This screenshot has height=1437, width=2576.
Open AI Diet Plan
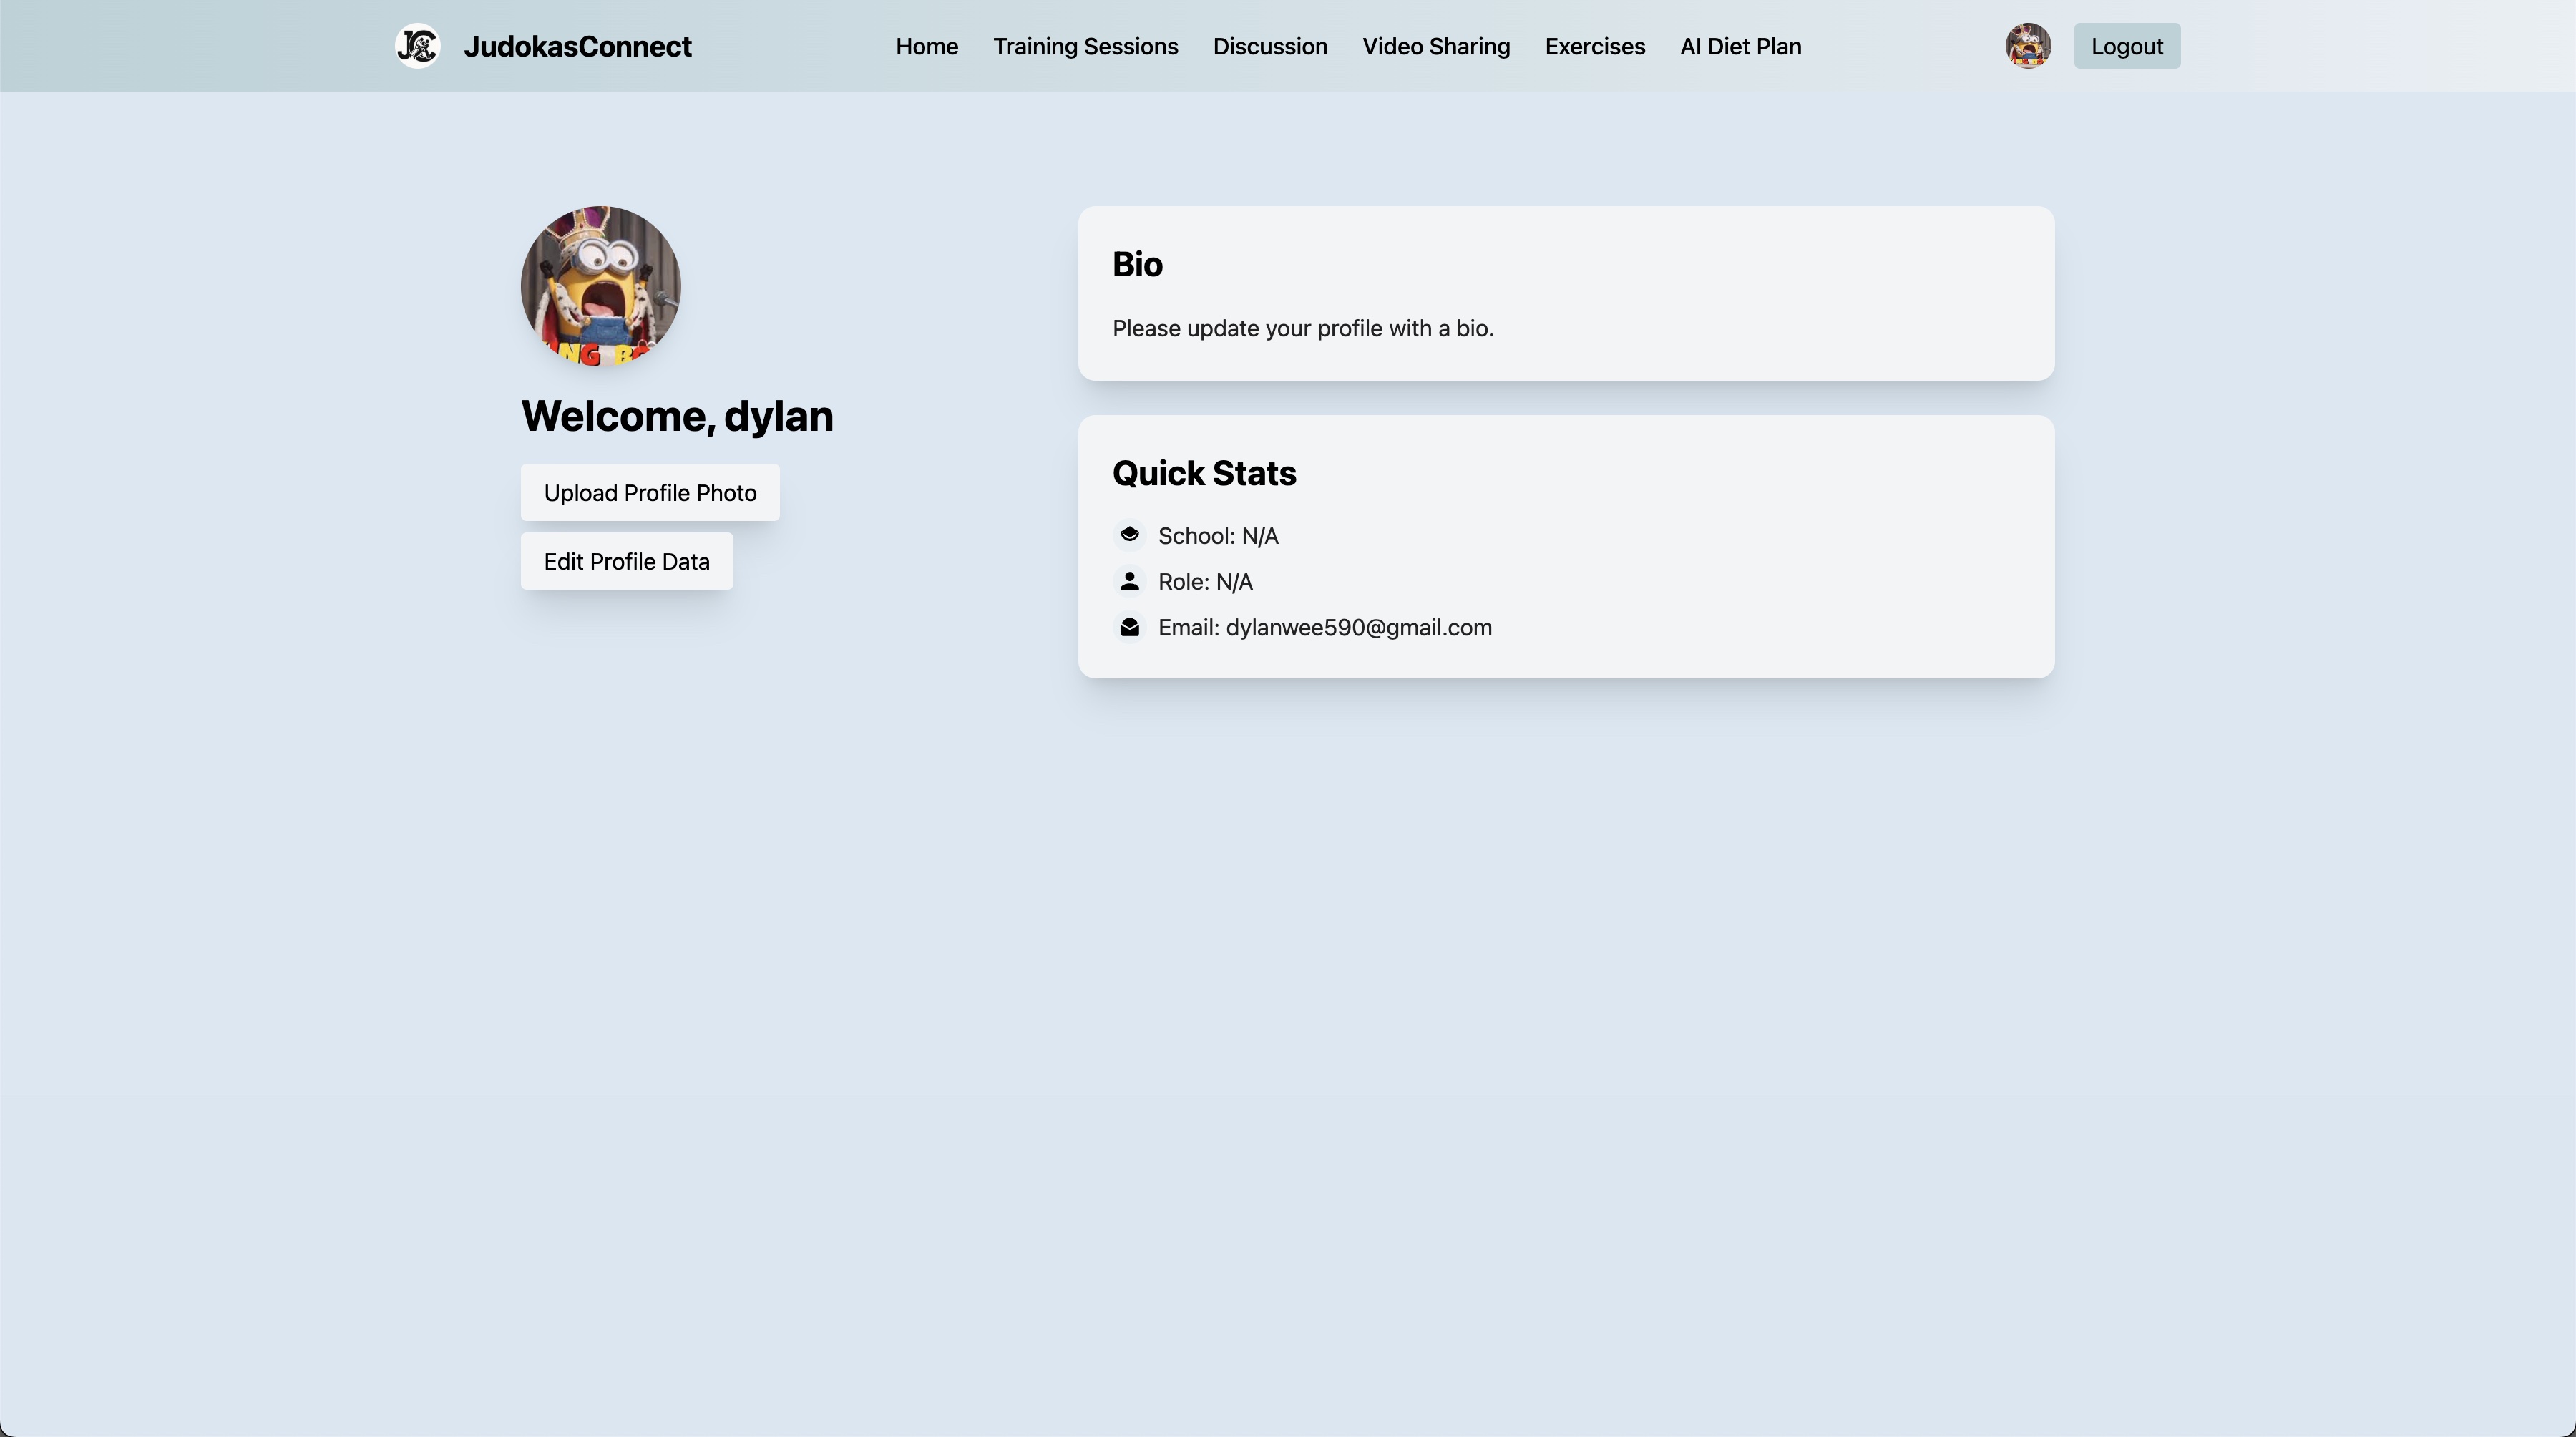[1740, 47]
